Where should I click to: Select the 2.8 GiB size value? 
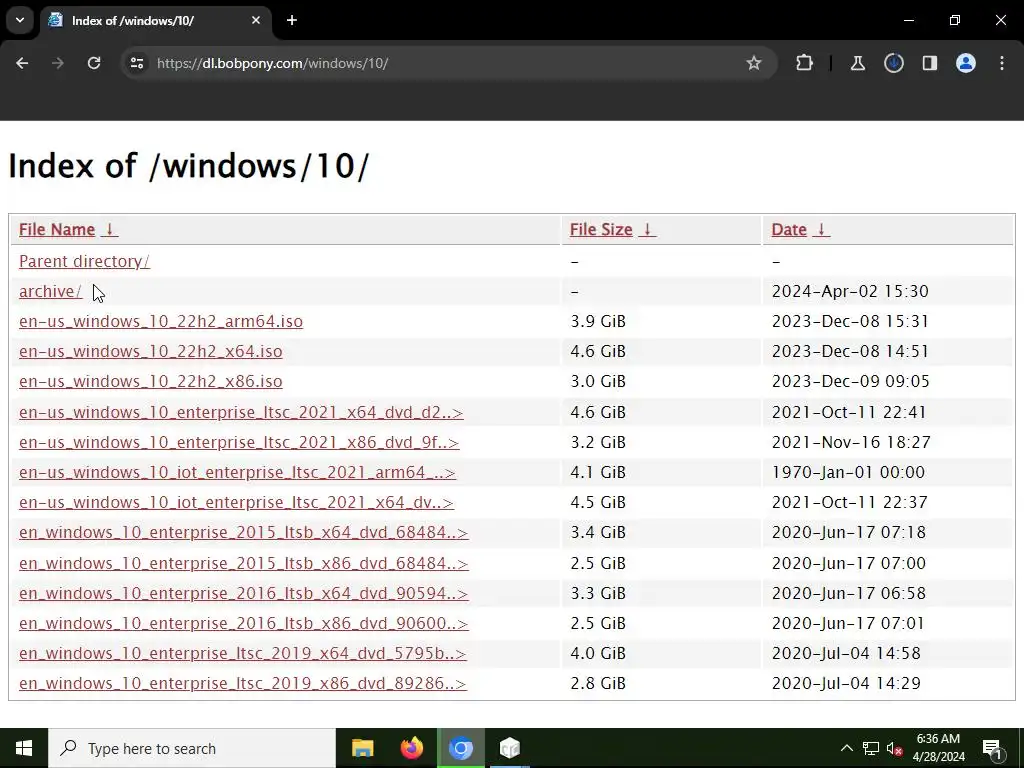click(598, 683)
